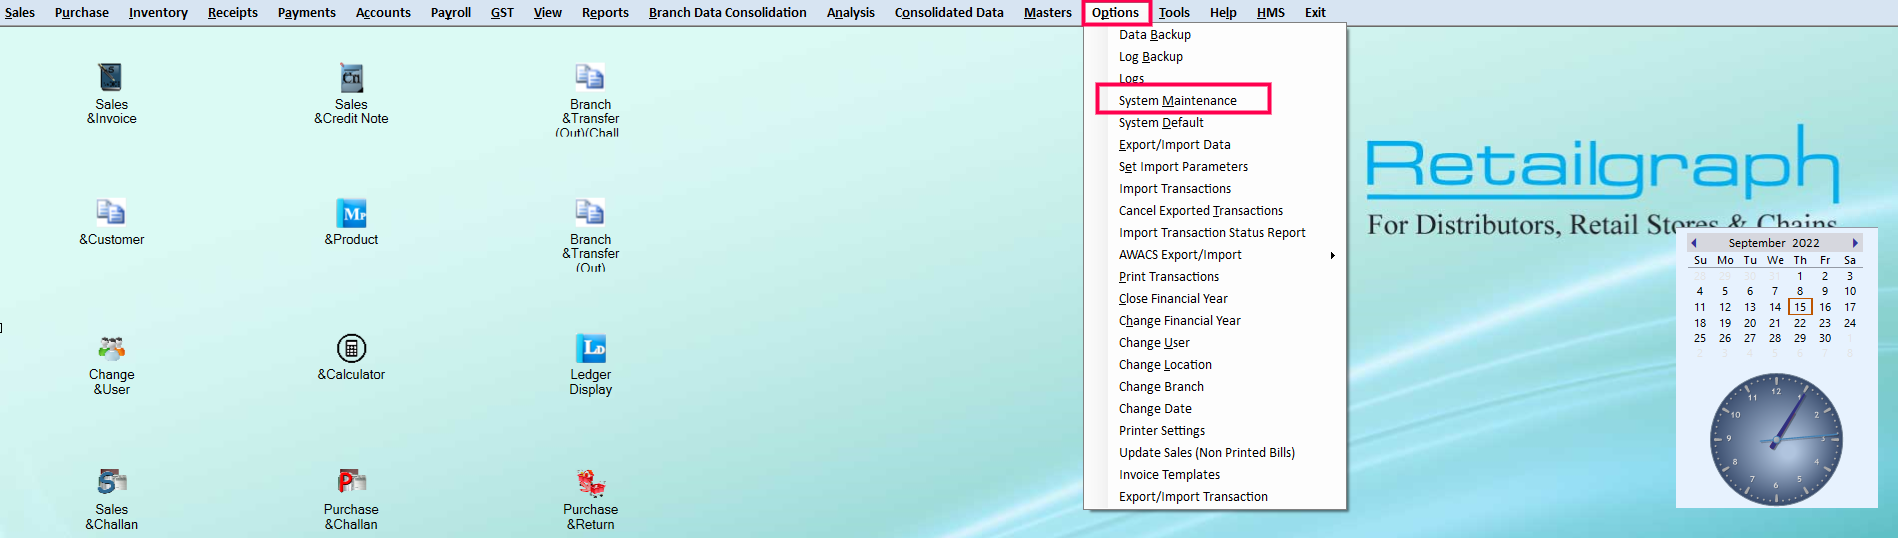
Task: Open the Purchase Return icon
Action: tap(590, 482)
